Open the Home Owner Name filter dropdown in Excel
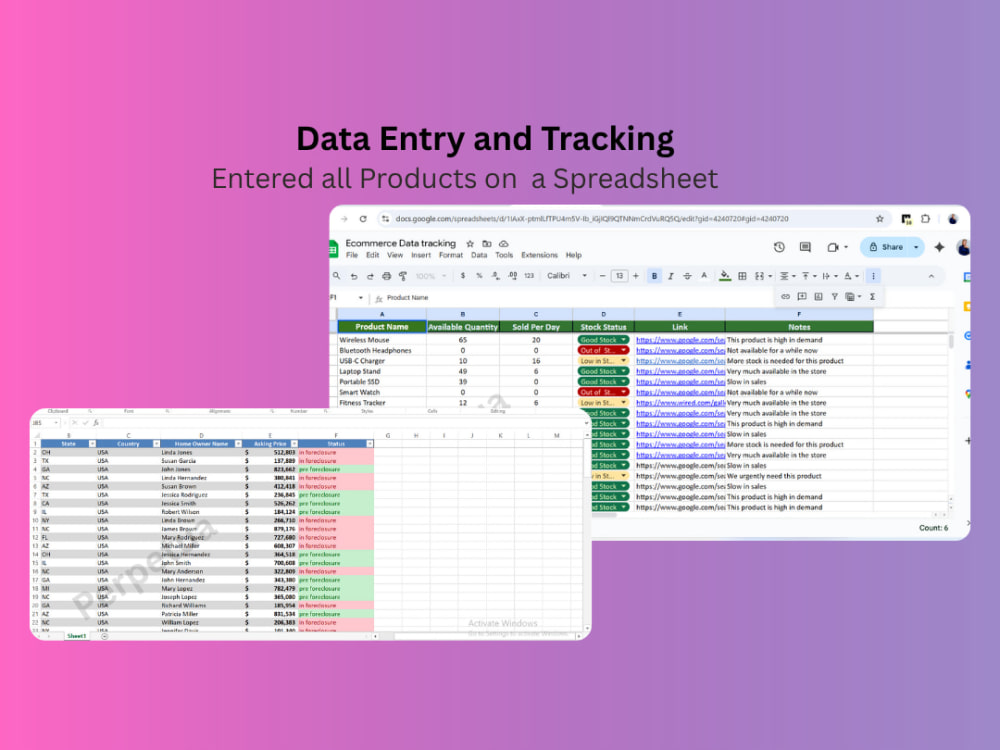The height and width of the screenshot is (750, 1000). 238,444
